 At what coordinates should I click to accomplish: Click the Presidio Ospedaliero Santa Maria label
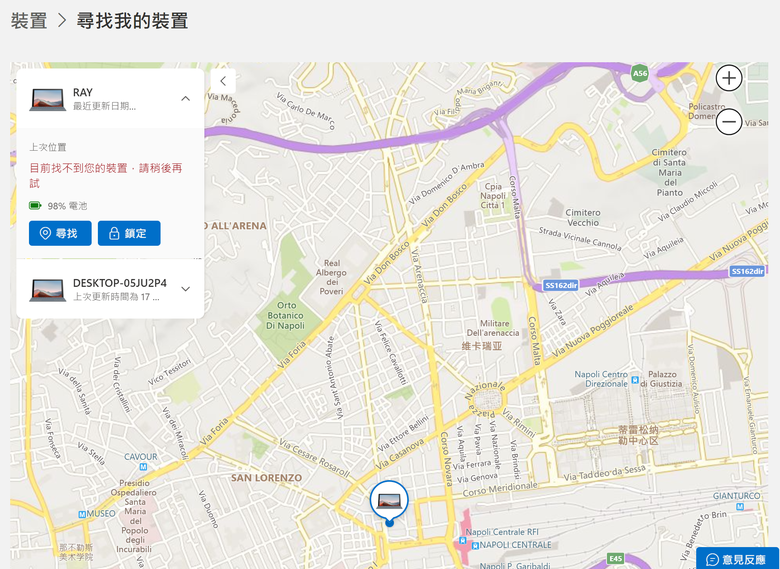134,516
